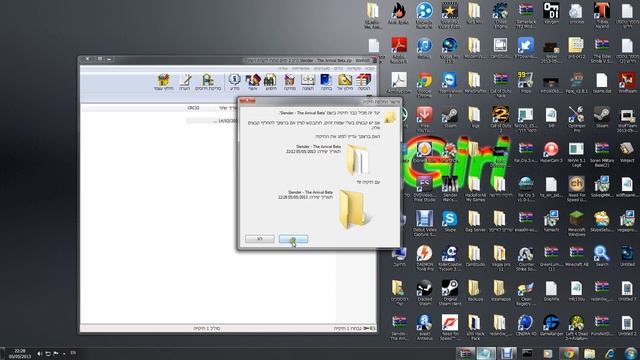Confirm folder replace with the highlighted Yes button
The width and height of the screenshot is (640, 360).
pyautogui.click(x=293, y=239)
